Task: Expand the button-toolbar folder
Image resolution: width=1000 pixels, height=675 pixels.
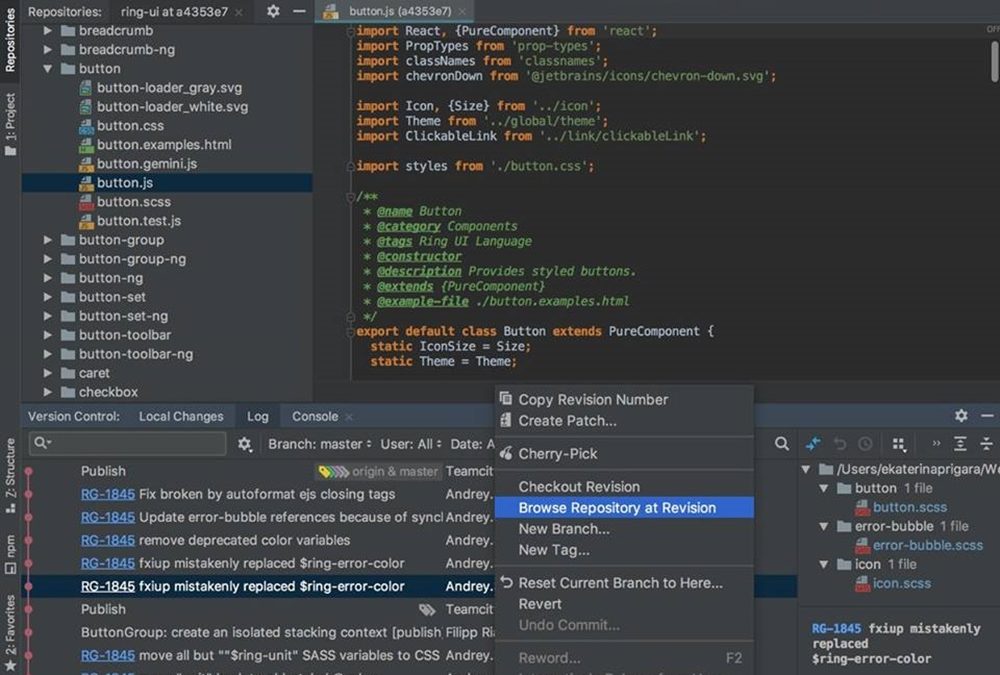Action: coord(47,335)
